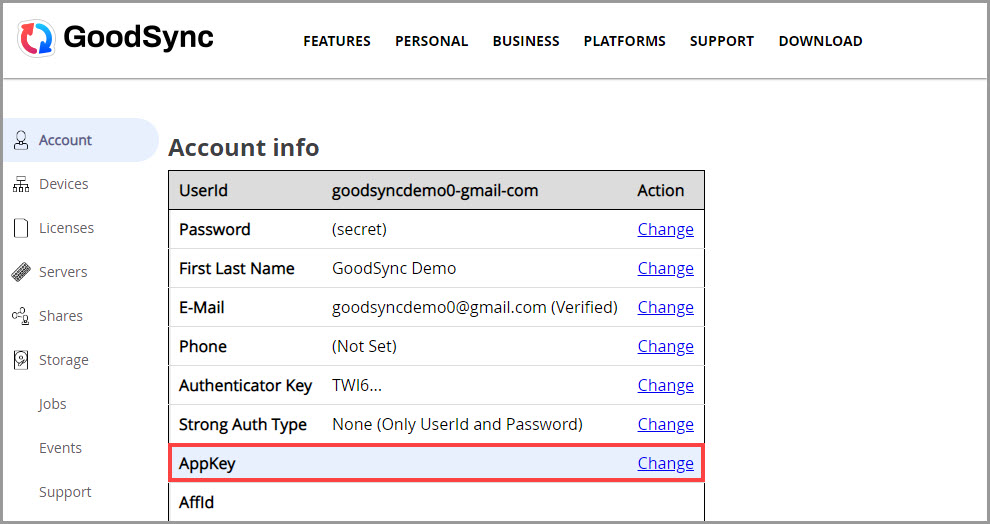The width and height of the screenshot is (990, 524).
Task: Select the 'goodsyncdemo0-gmail-com' UserId value
Action: (x=435, y=191)
